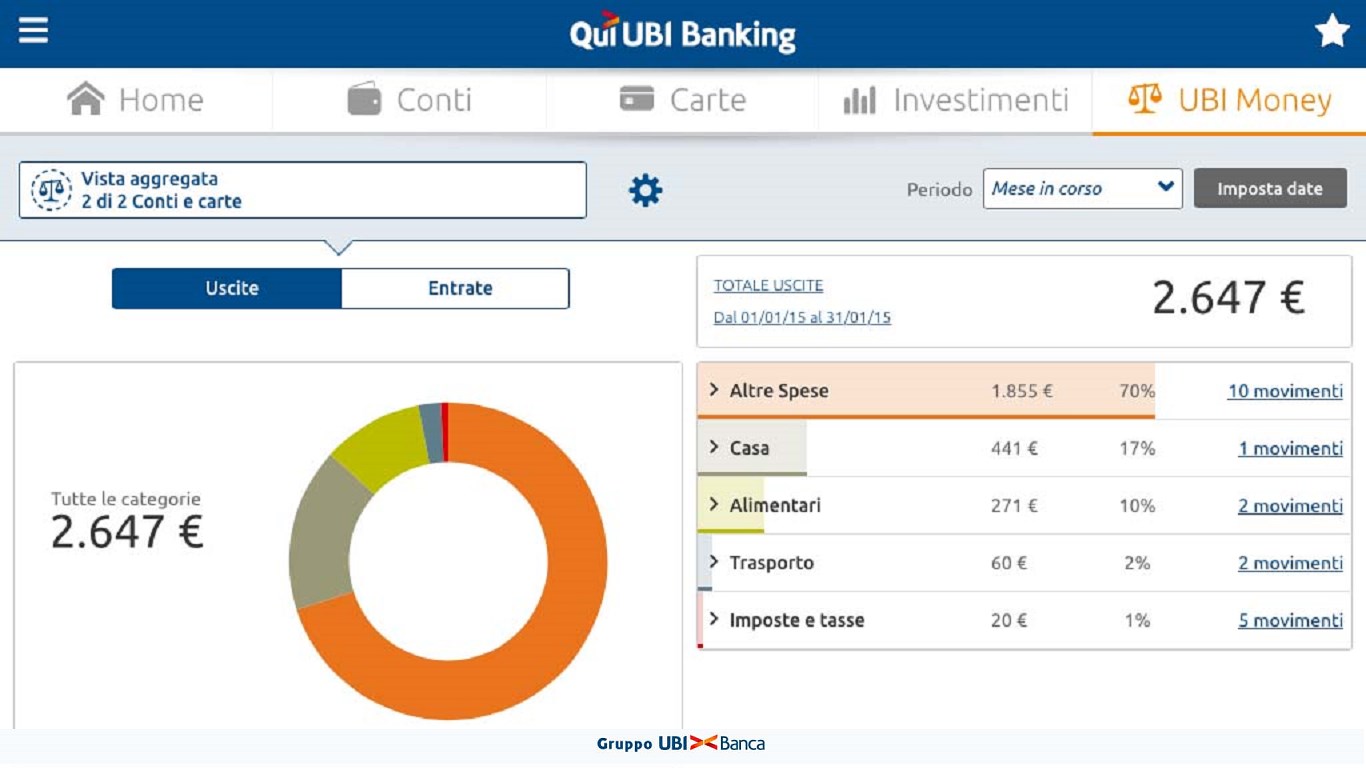Tap the star favorites icon

pyautogui.click(x=1332, y=31)
